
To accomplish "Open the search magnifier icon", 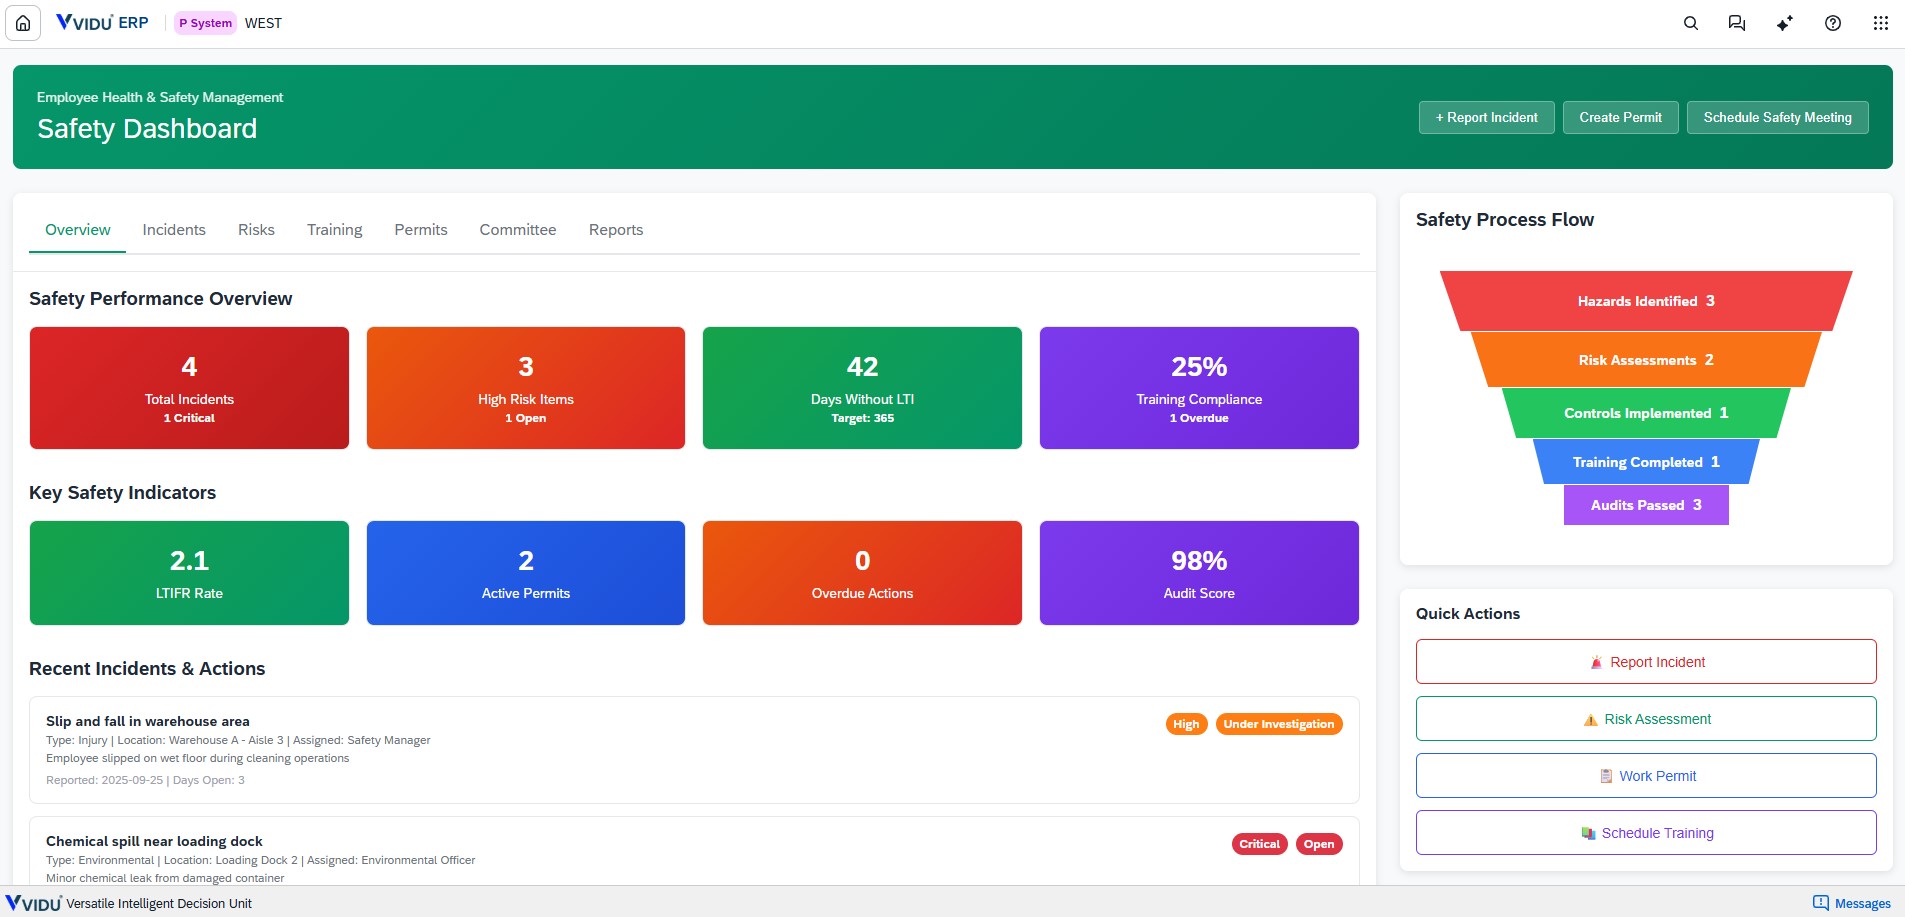I will (x=1690, y=23).
